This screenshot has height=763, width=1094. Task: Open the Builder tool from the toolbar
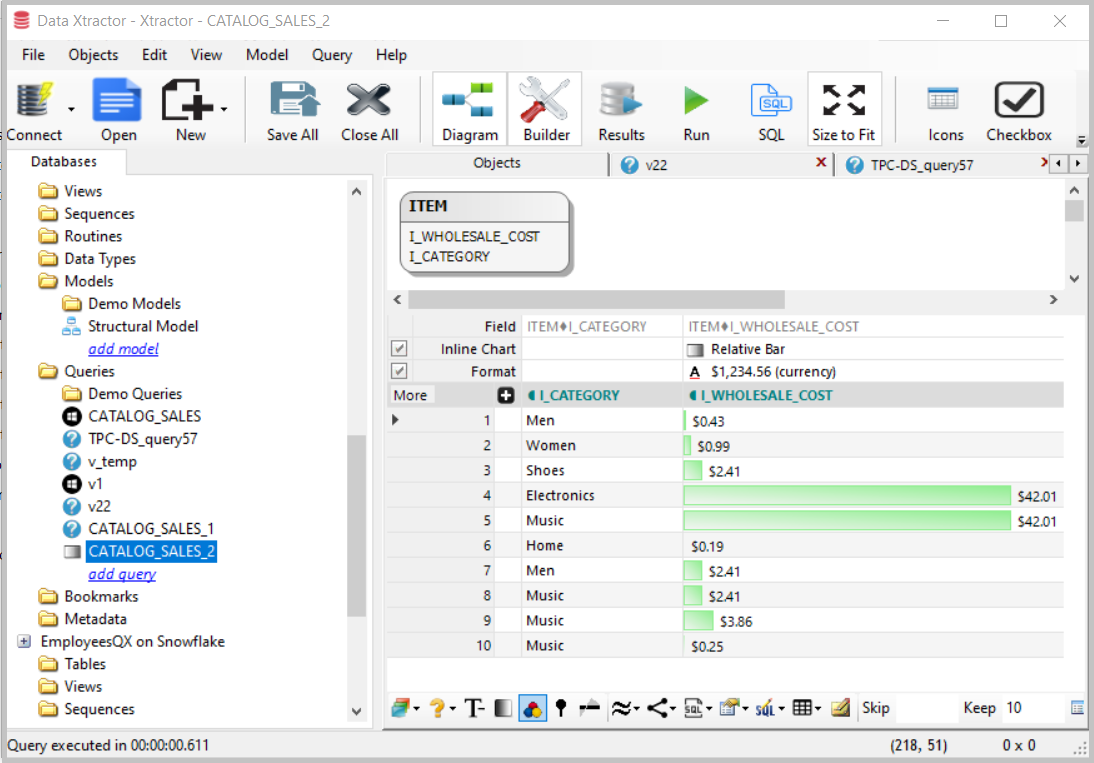tap(544, 108)
